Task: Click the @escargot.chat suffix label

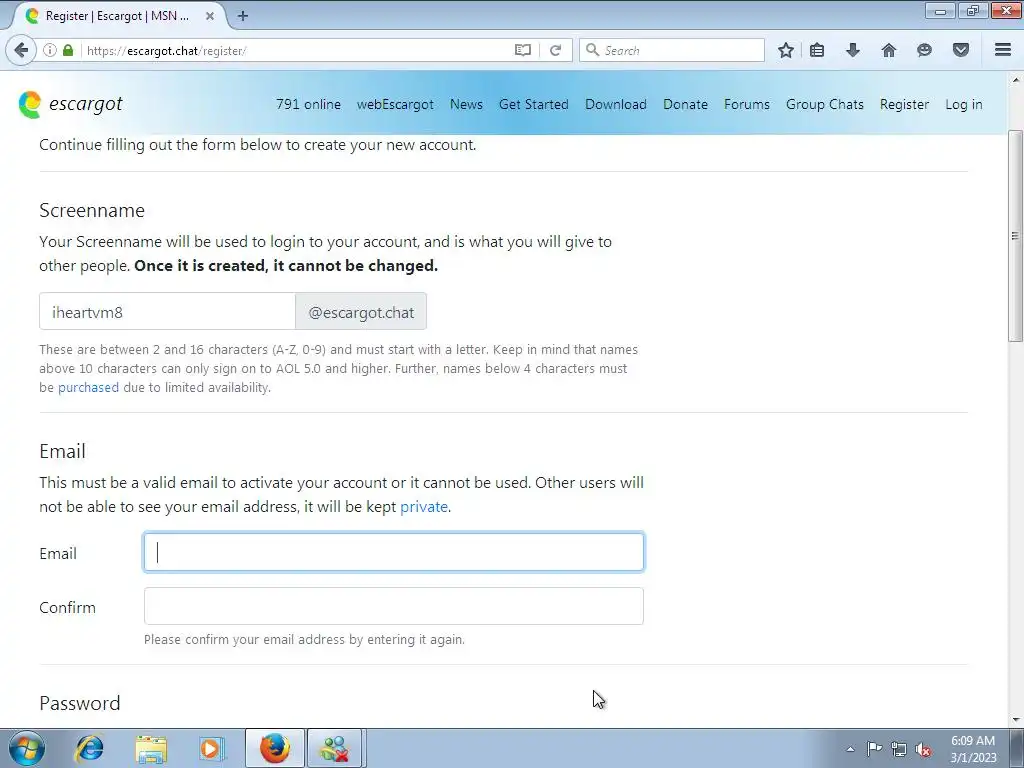Action: [361, 312]
